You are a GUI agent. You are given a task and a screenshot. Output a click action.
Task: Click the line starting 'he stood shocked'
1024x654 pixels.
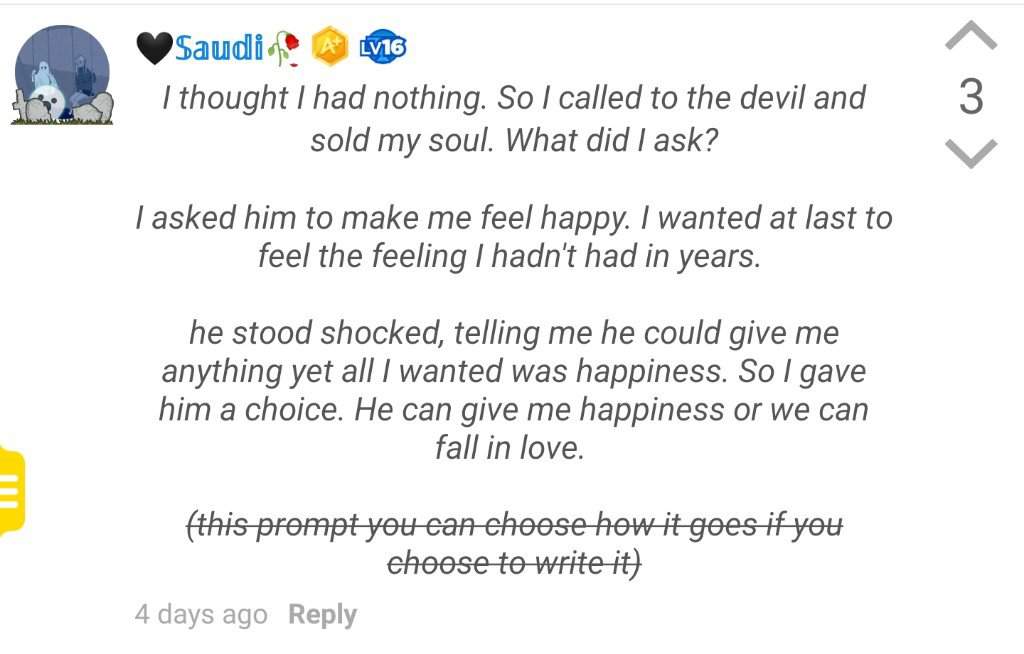click(x=514, y=333)
